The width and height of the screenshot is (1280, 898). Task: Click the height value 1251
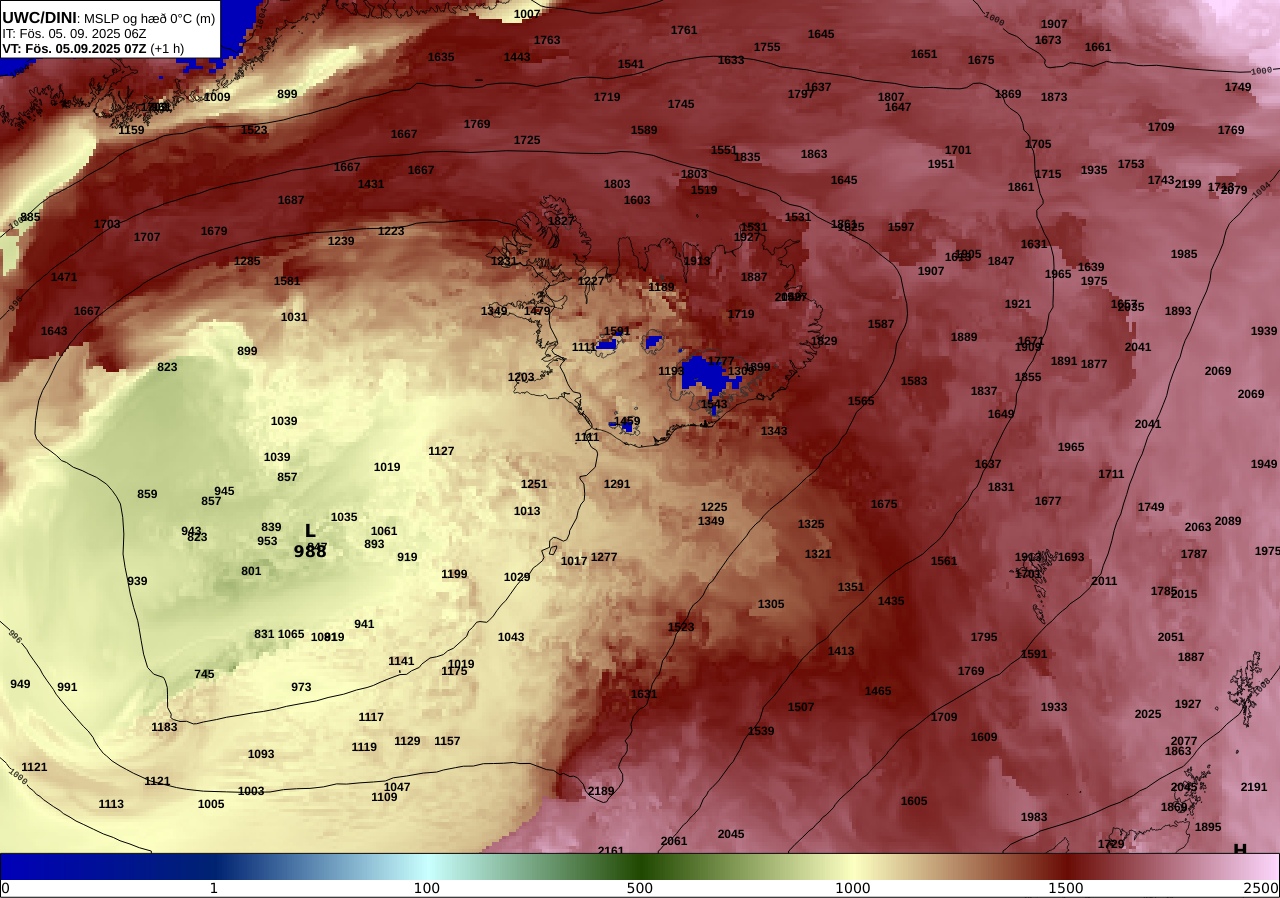pos(534,484)
